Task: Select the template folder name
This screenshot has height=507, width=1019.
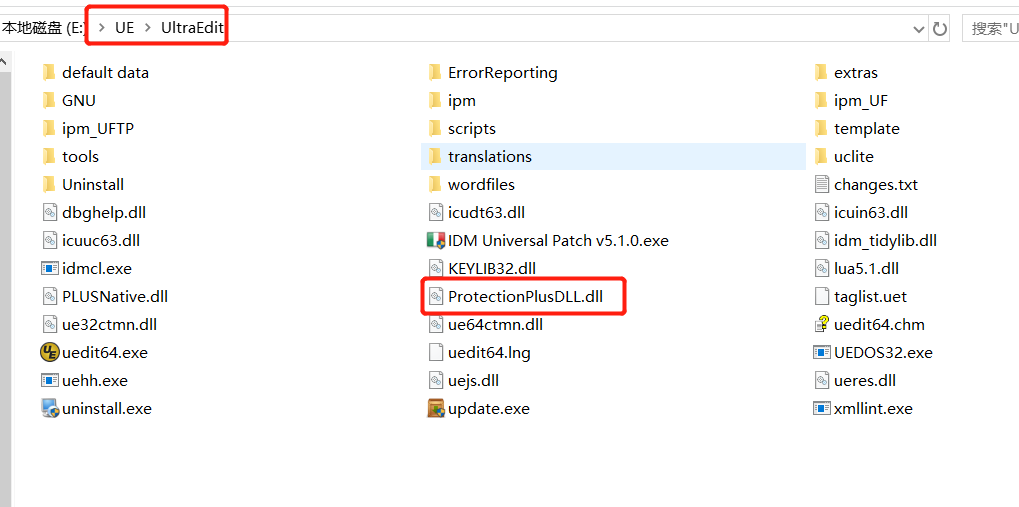Action: (x=867, y=129)
